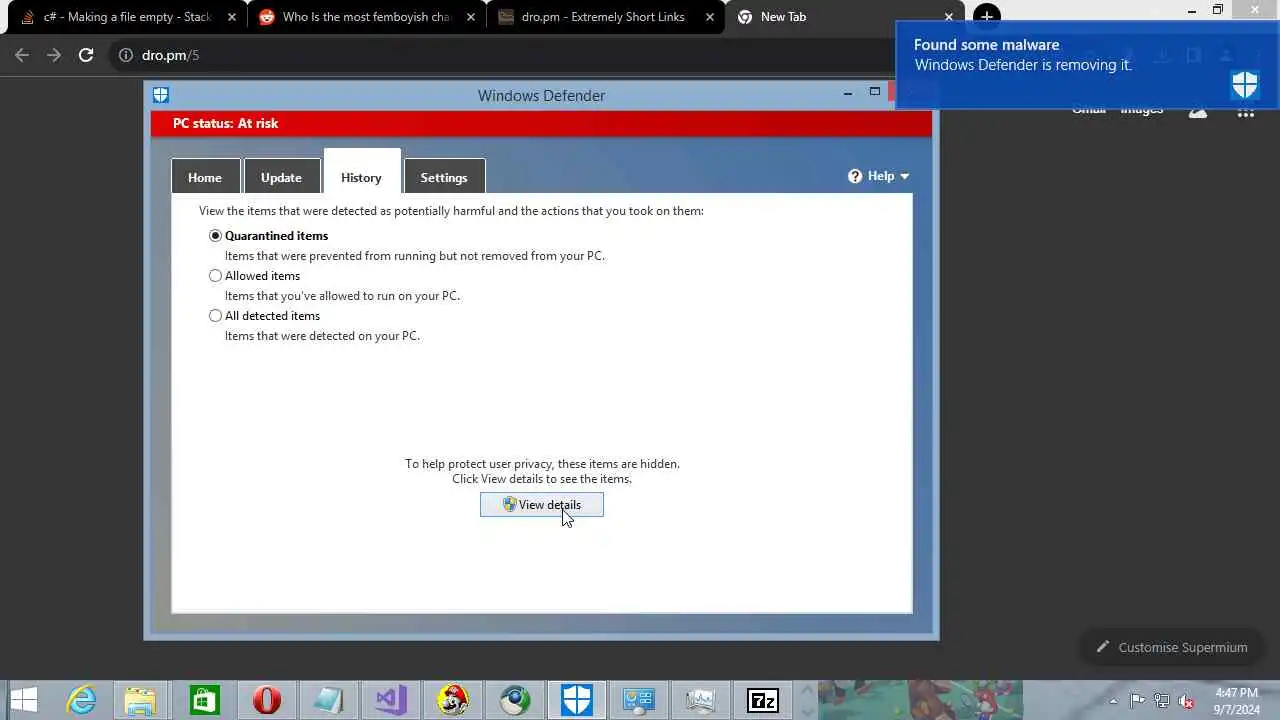The height and width of the screenshot is (720, 1280).
Task: Minimize the Windows Defender window
Action: tap(848, 93)
